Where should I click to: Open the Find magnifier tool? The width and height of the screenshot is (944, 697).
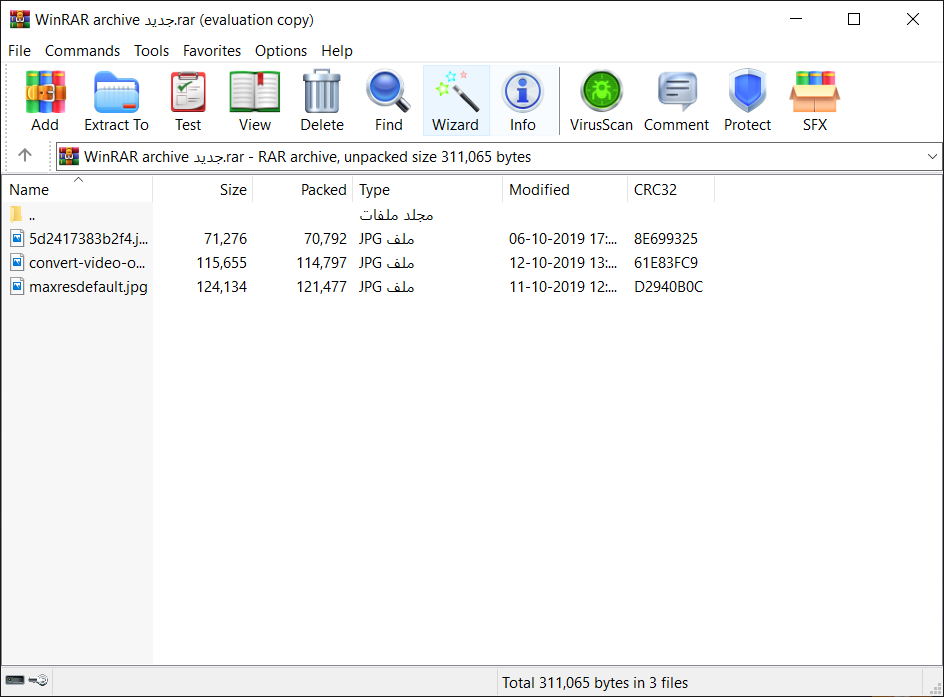[388, 91]
